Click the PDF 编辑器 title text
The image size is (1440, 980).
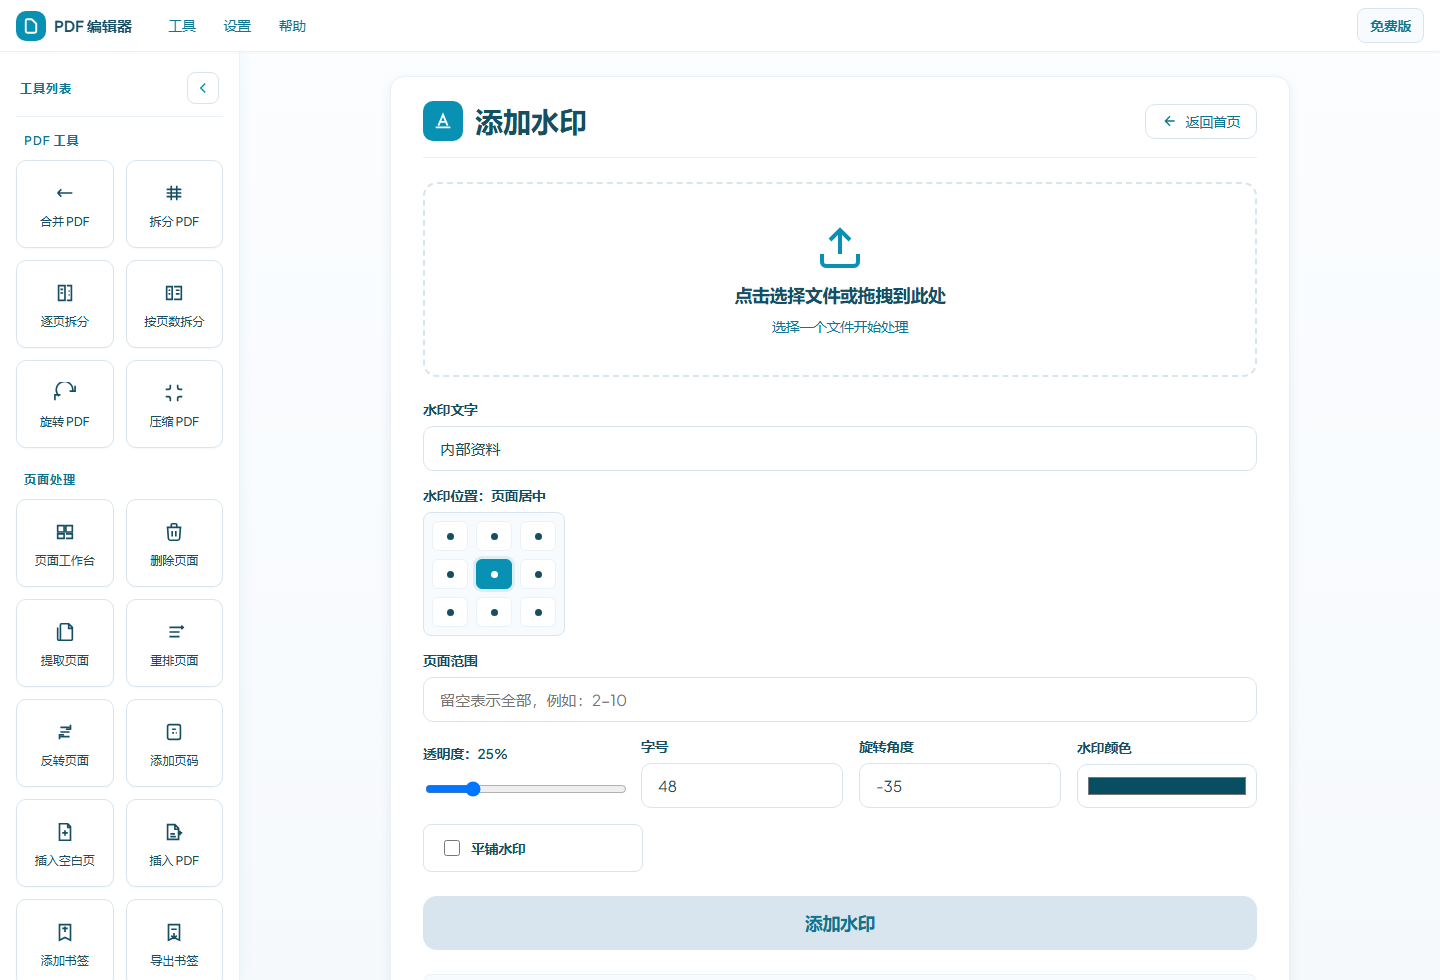(x=93, y=26)
